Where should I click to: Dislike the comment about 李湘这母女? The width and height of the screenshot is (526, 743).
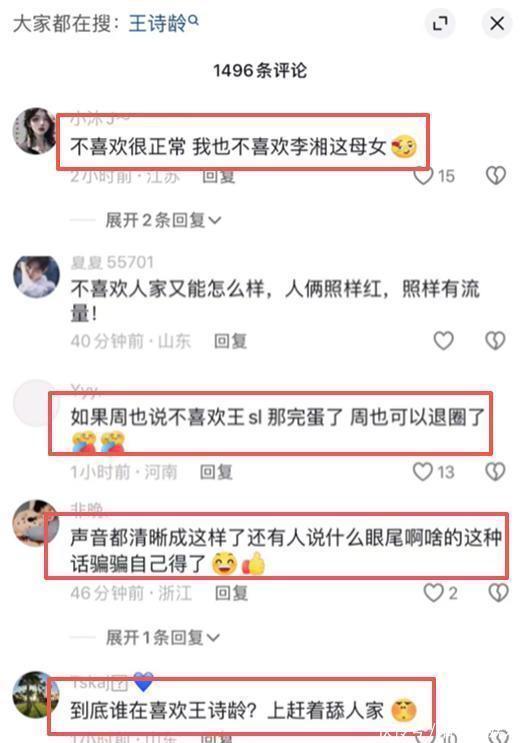[496, 176]
